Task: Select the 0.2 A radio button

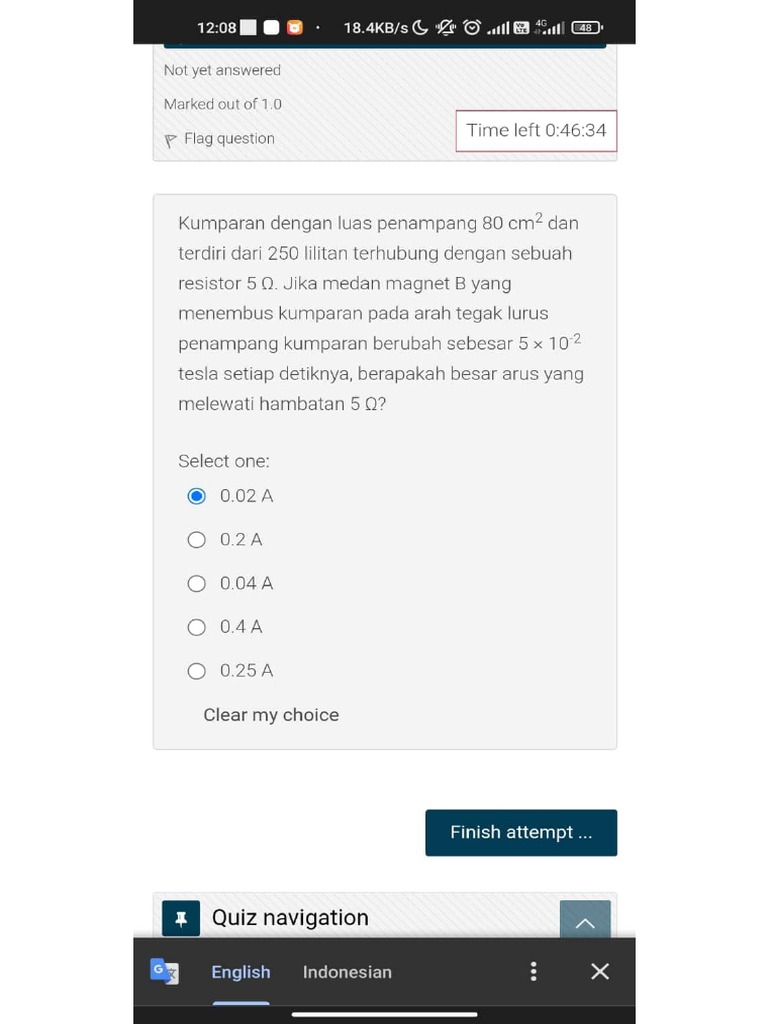Action: click(x=197, y=540)
